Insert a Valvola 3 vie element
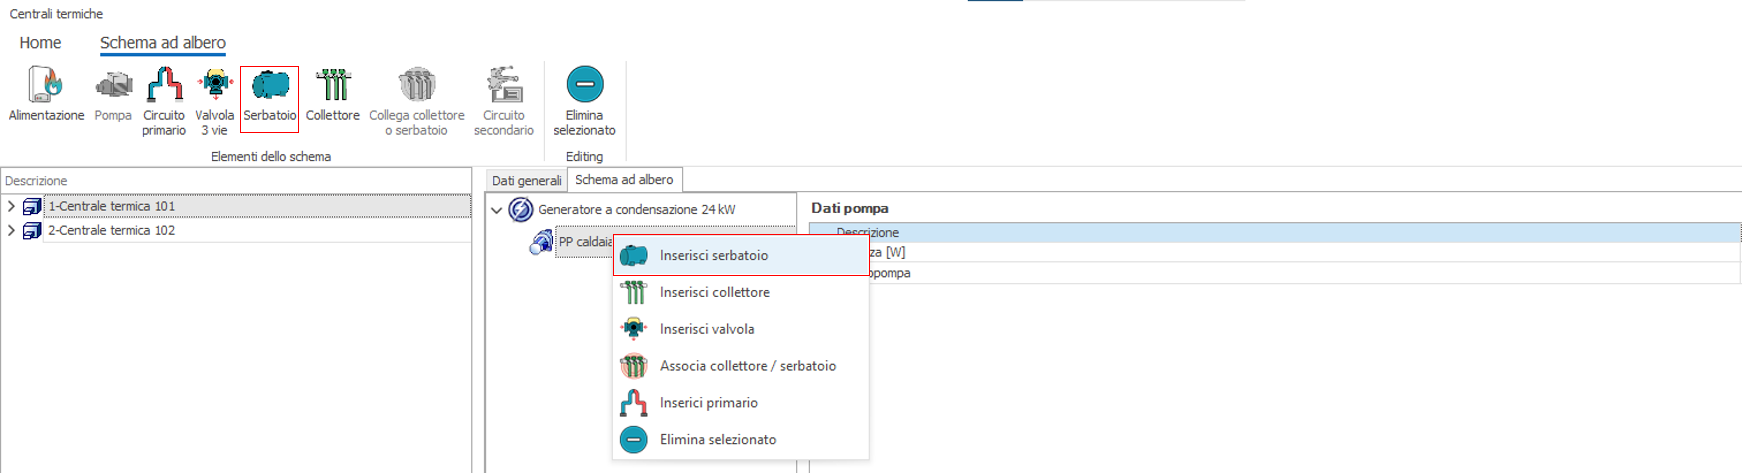This screenshot has height=473, width=1742. click(214, 87)
